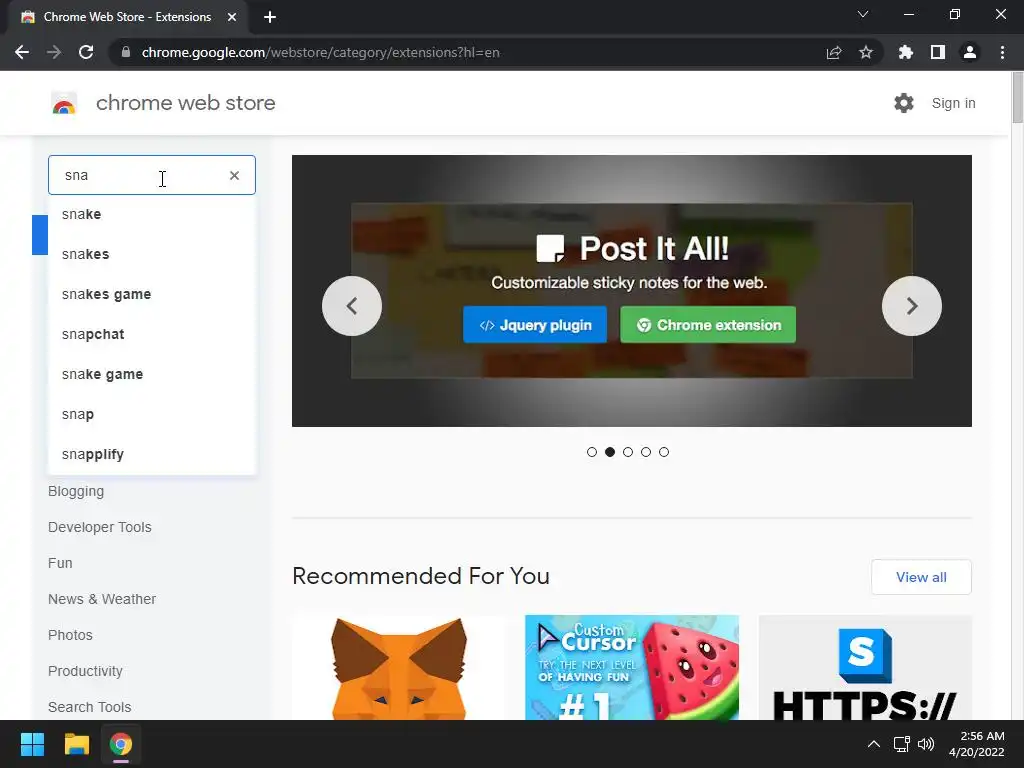Screen dimensions: 1024x768
Task: Open a new browser tab
Action: click(270, 17)
